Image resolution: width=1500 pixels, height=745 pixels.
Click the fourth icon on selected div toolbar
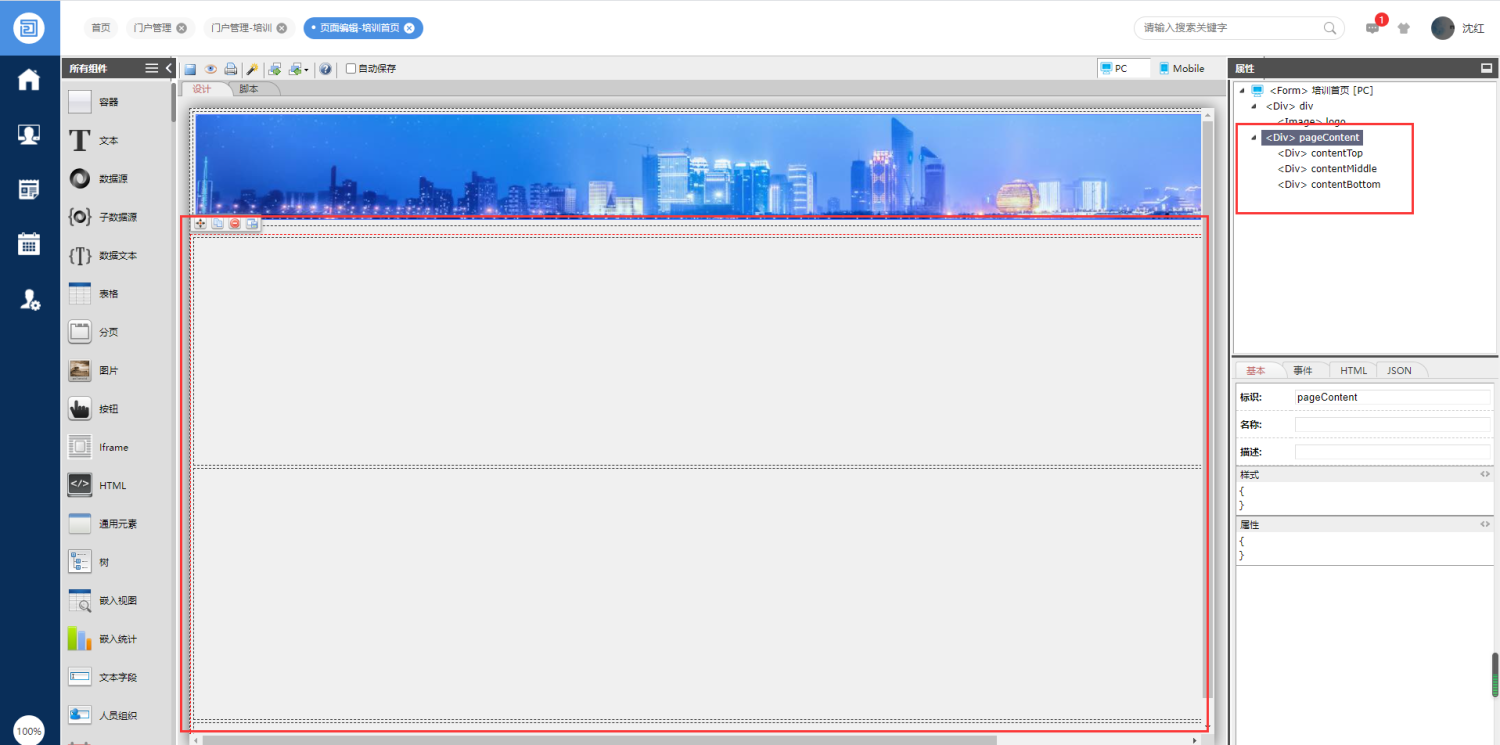(252, 224)
